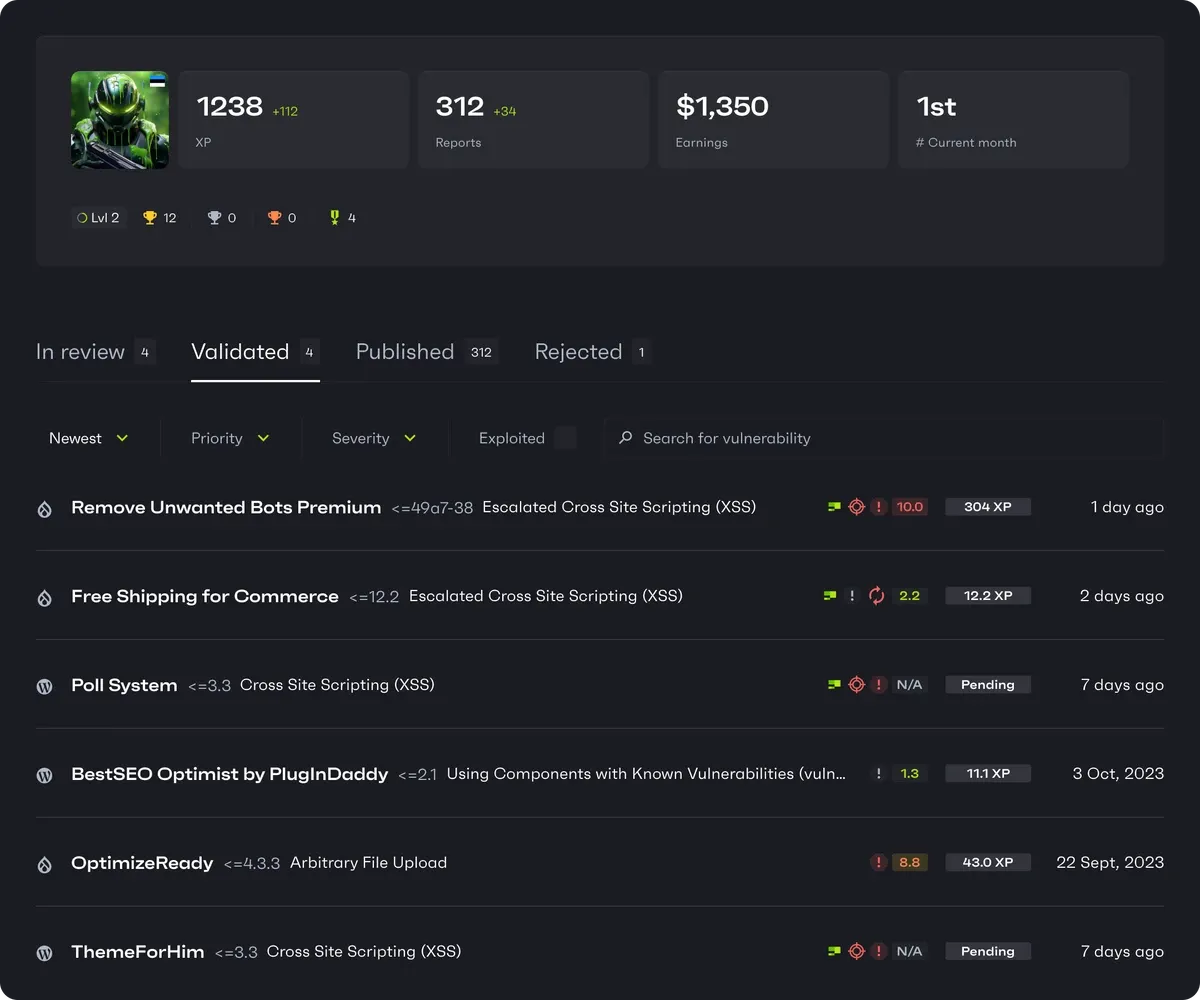Open the Remove Unwanted Bots Premium report

pyautogui.click(x=225, y=507)
